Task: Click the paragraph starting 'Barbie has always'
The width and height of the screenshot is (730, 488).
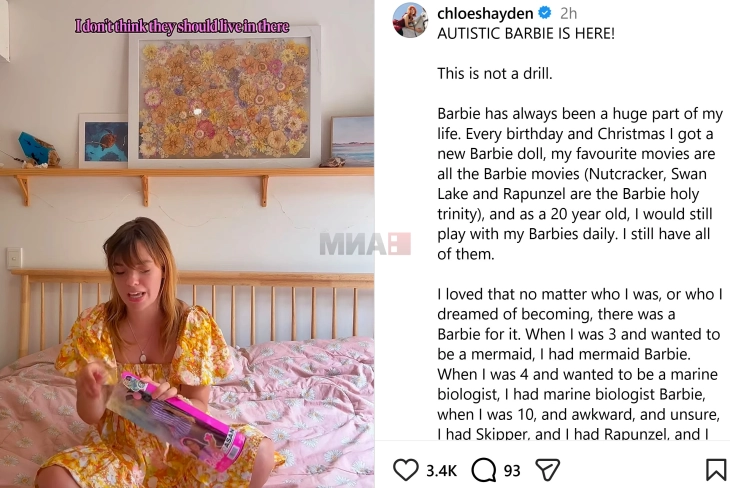Action: tap(580, 183)
